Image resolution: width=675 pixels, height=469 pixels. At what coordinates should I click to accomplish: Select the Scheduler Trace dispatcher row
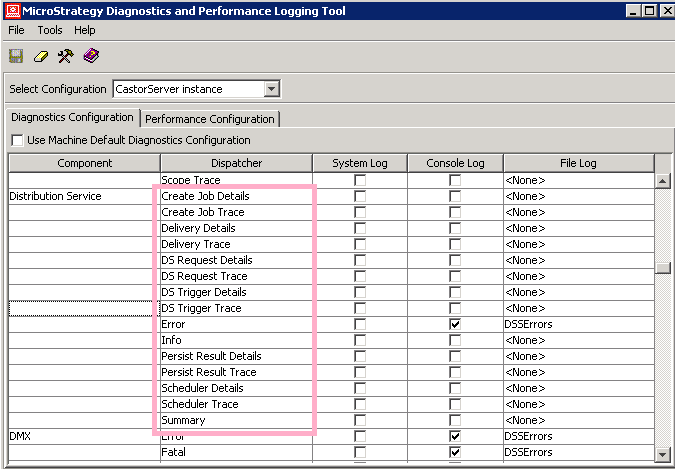tap(200, 405)
